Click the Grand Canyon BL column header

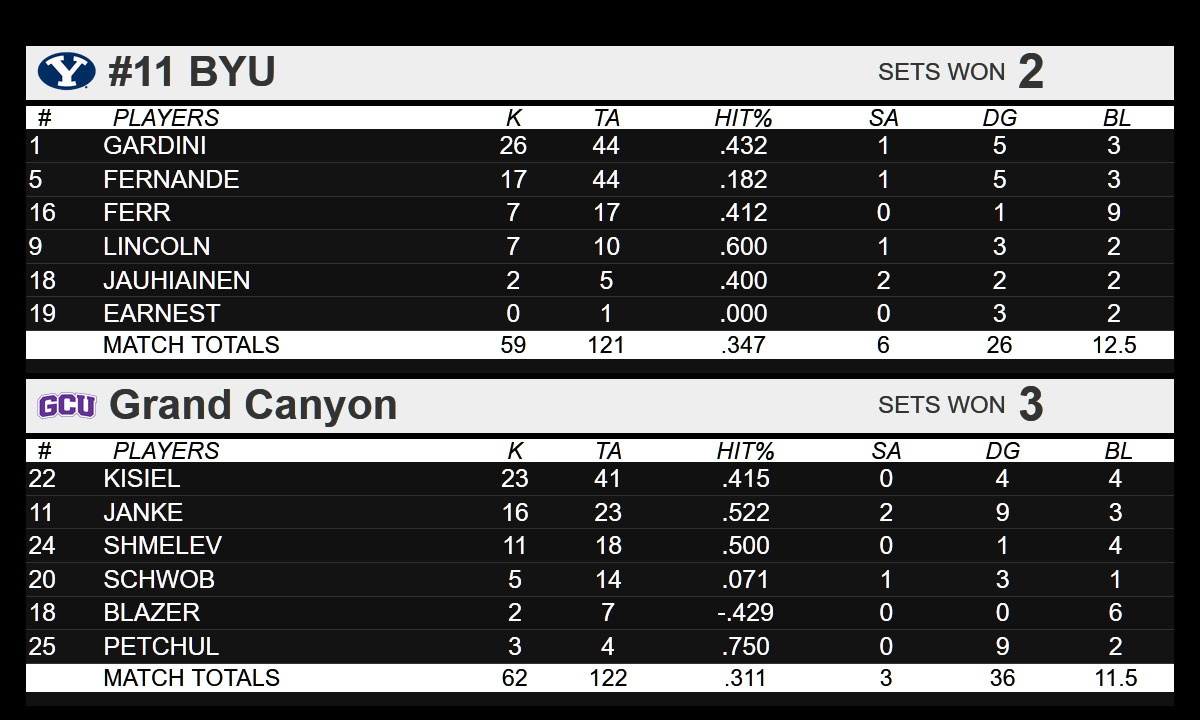(x=1118, y=451)
